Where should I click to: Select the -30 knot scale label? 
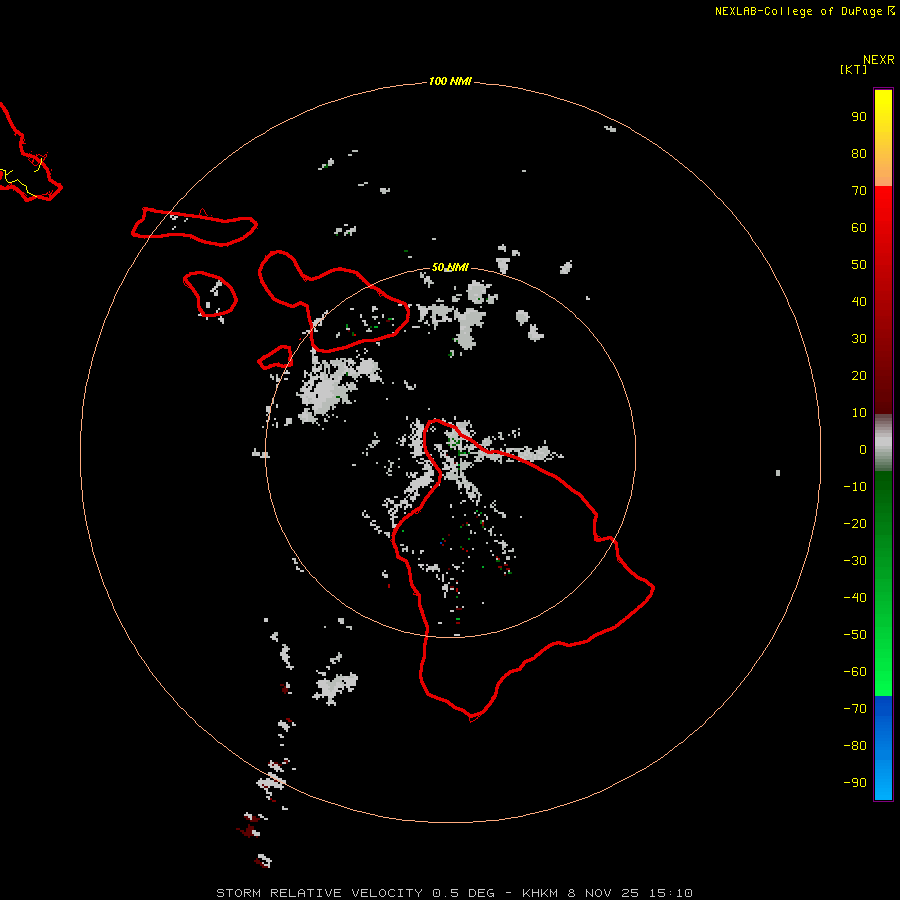[855, 561]
